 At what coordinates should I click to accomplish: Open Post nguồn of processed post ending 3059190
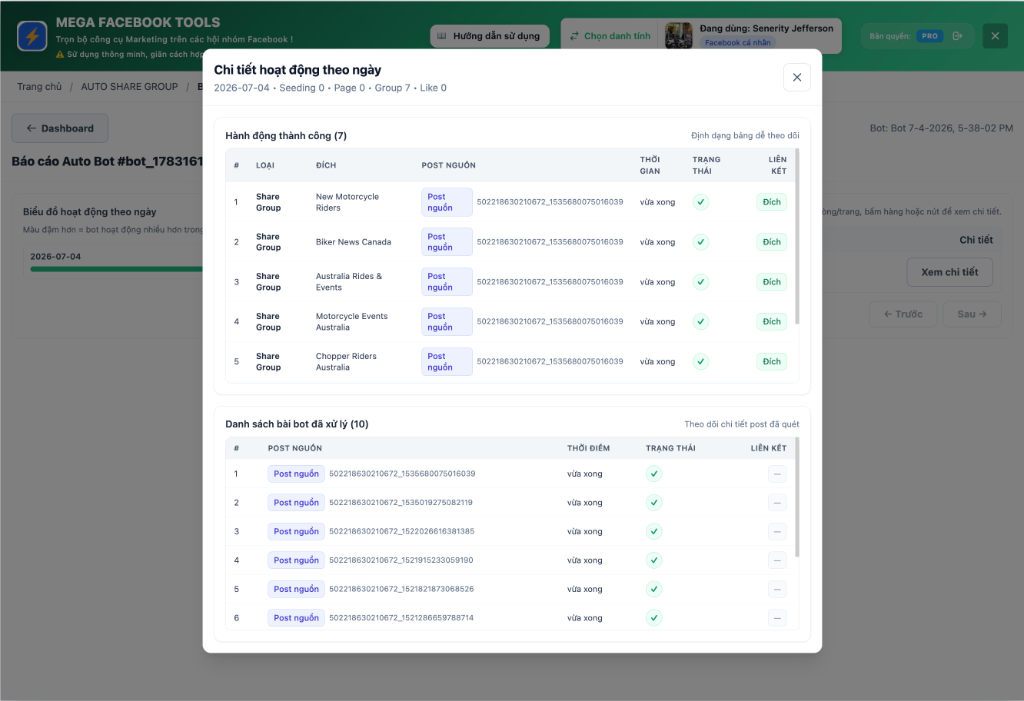[296, 560]
